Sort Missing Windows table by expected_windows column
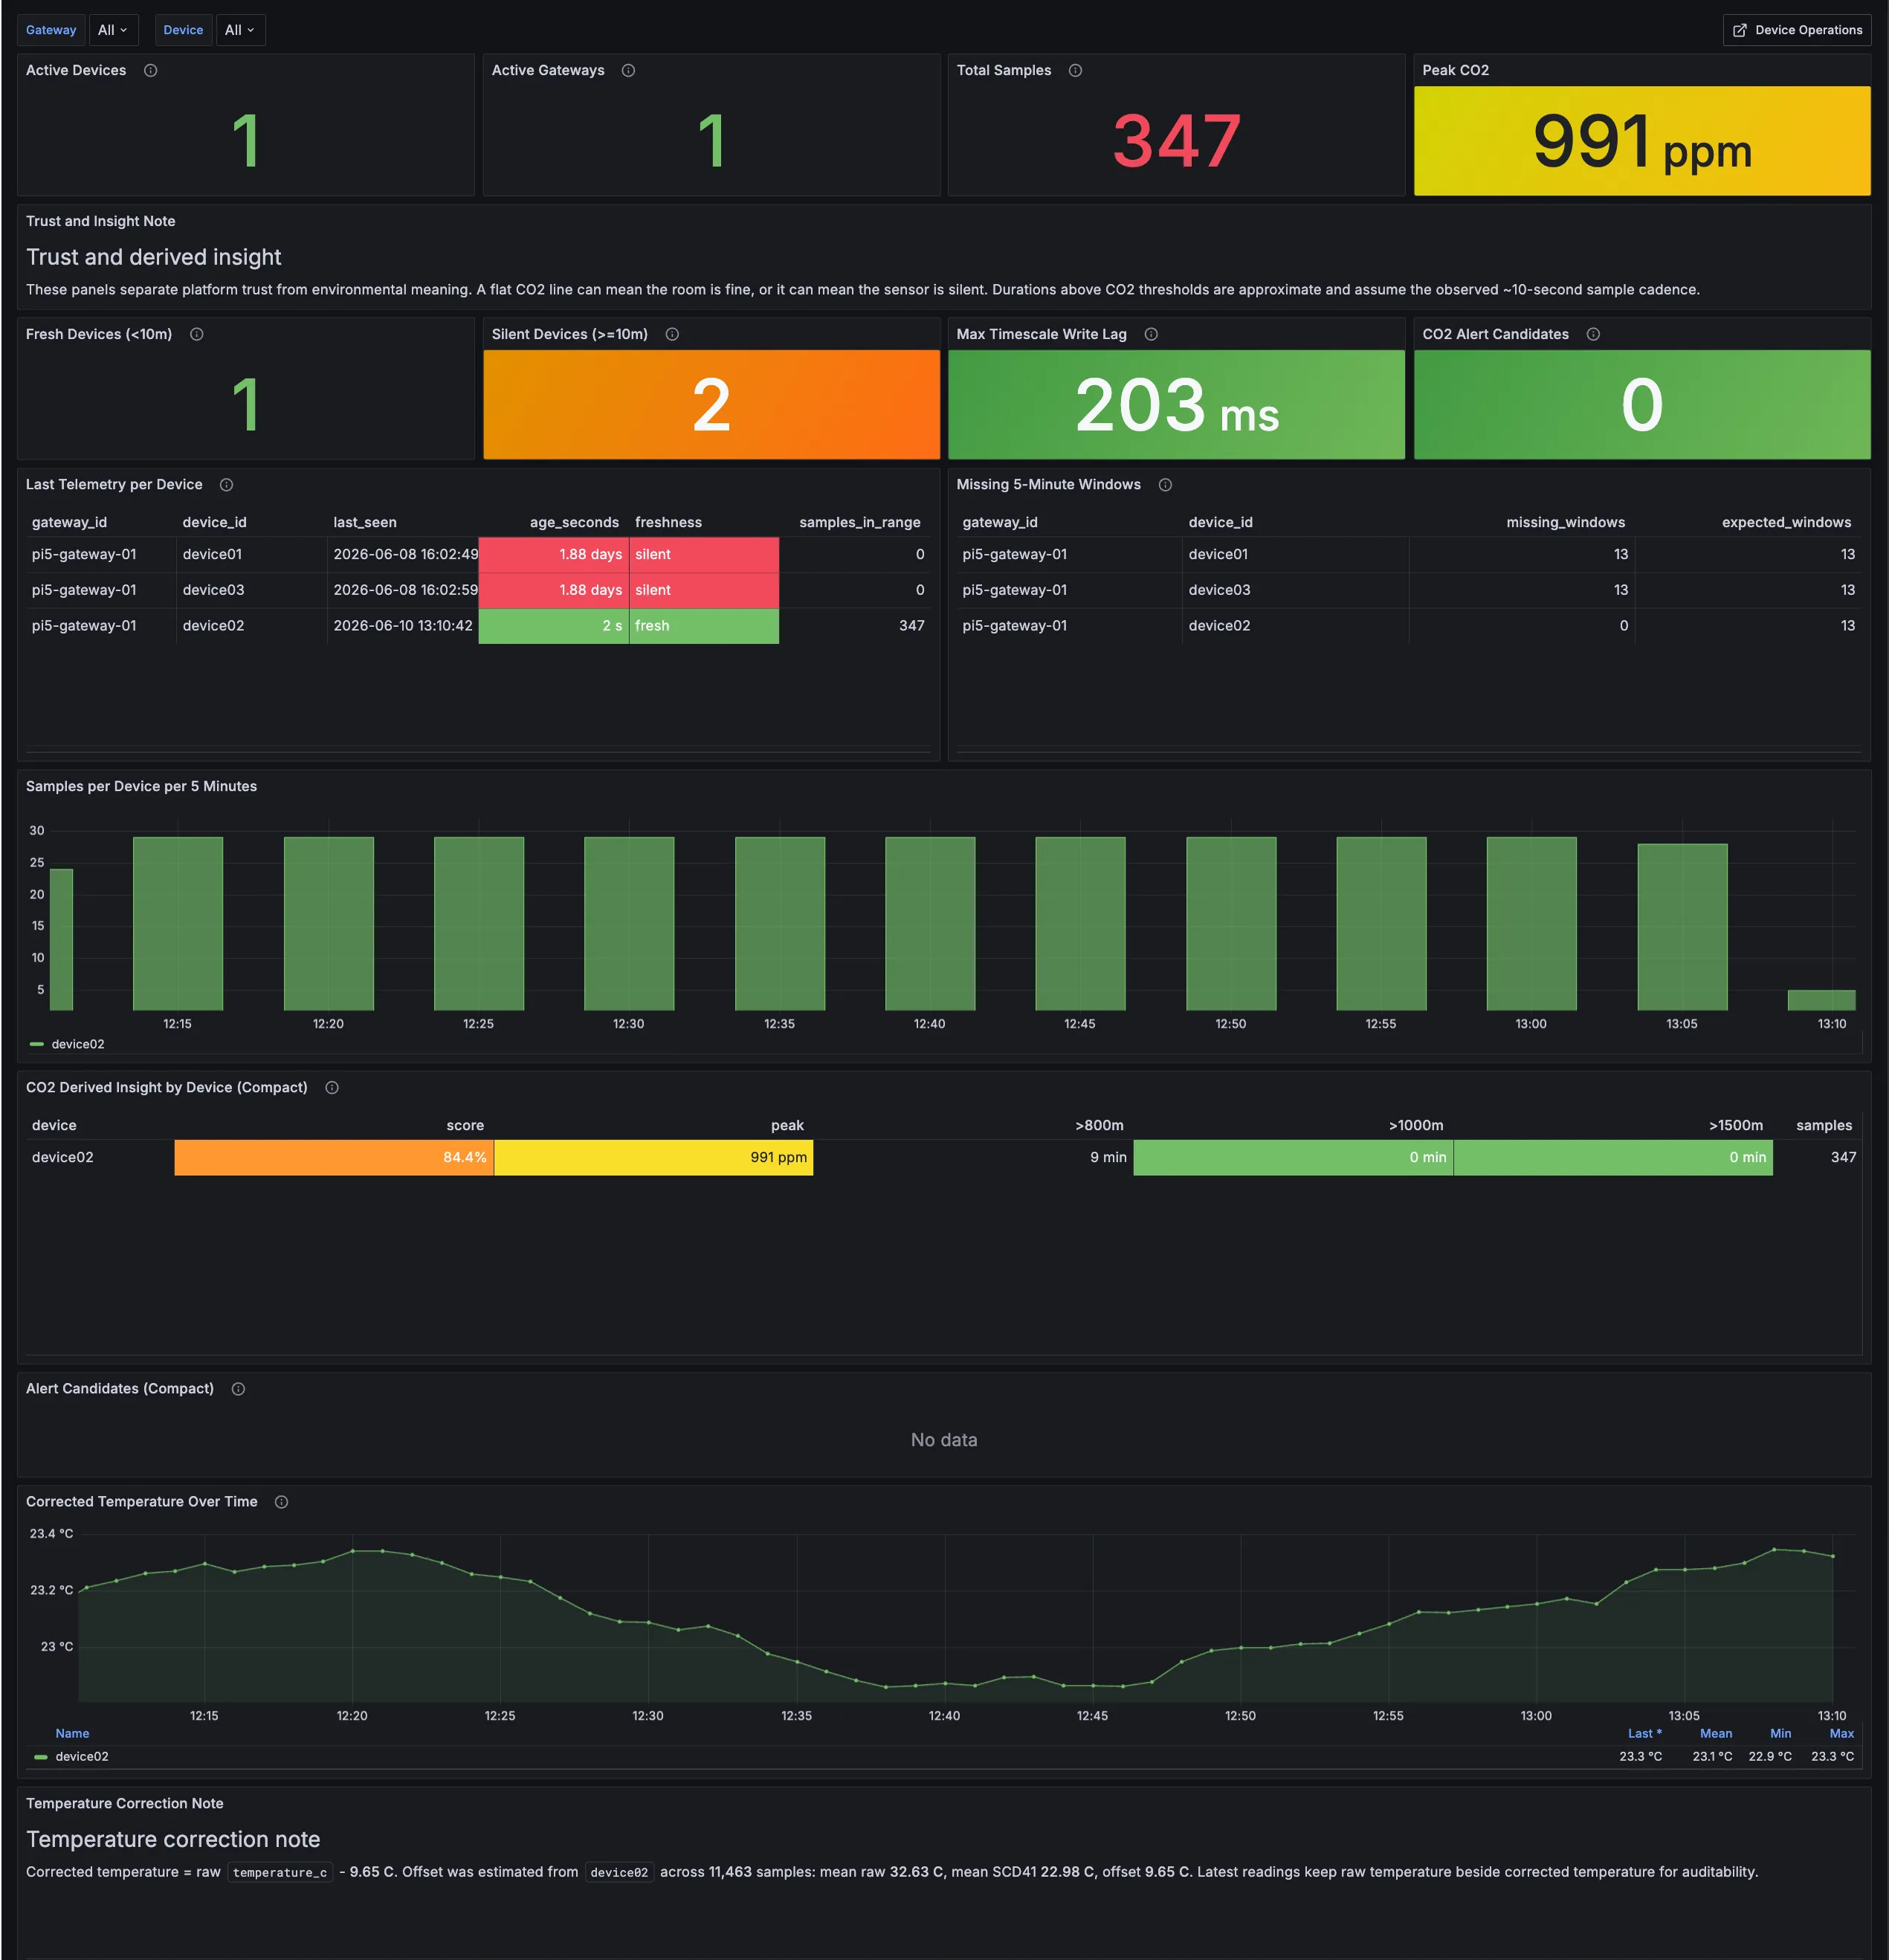 tap(1786, 522)
